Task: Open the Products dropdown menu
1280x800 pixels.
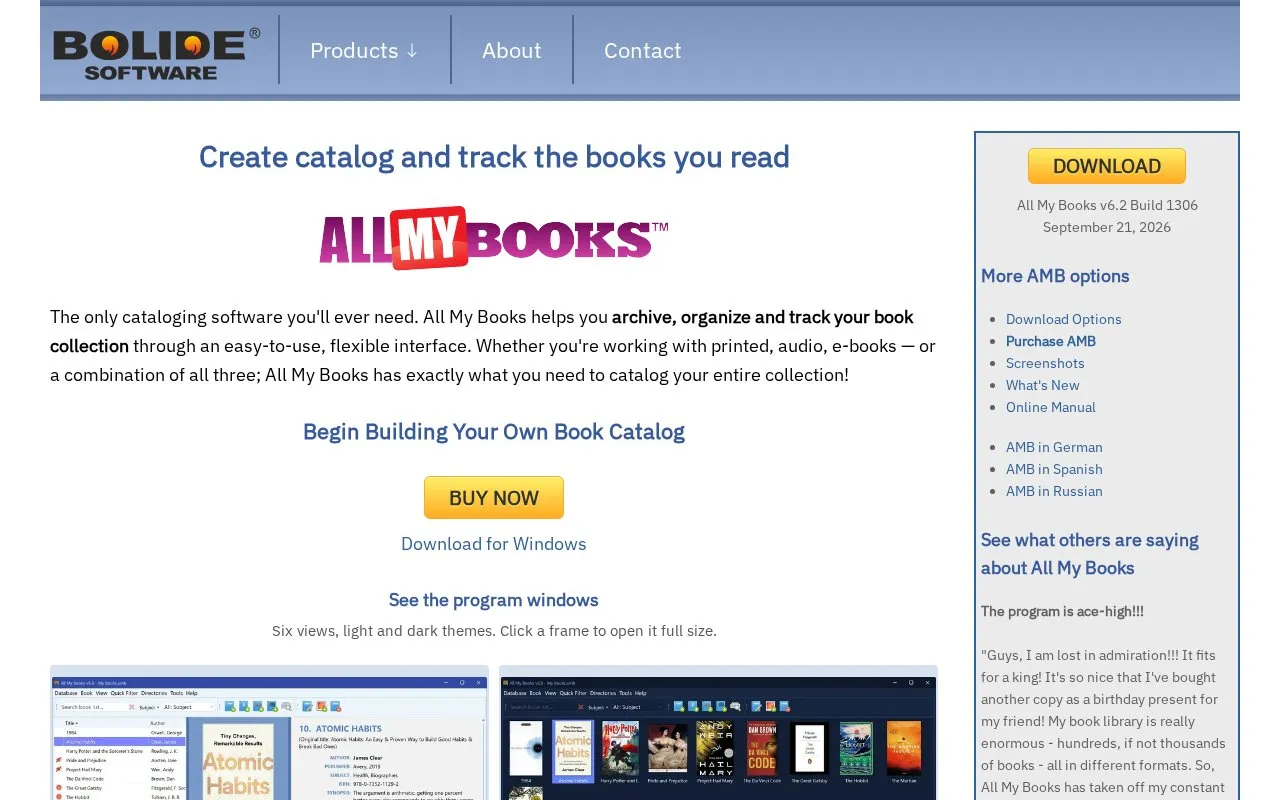Action: pyautogui.click(x=364, y=50)
